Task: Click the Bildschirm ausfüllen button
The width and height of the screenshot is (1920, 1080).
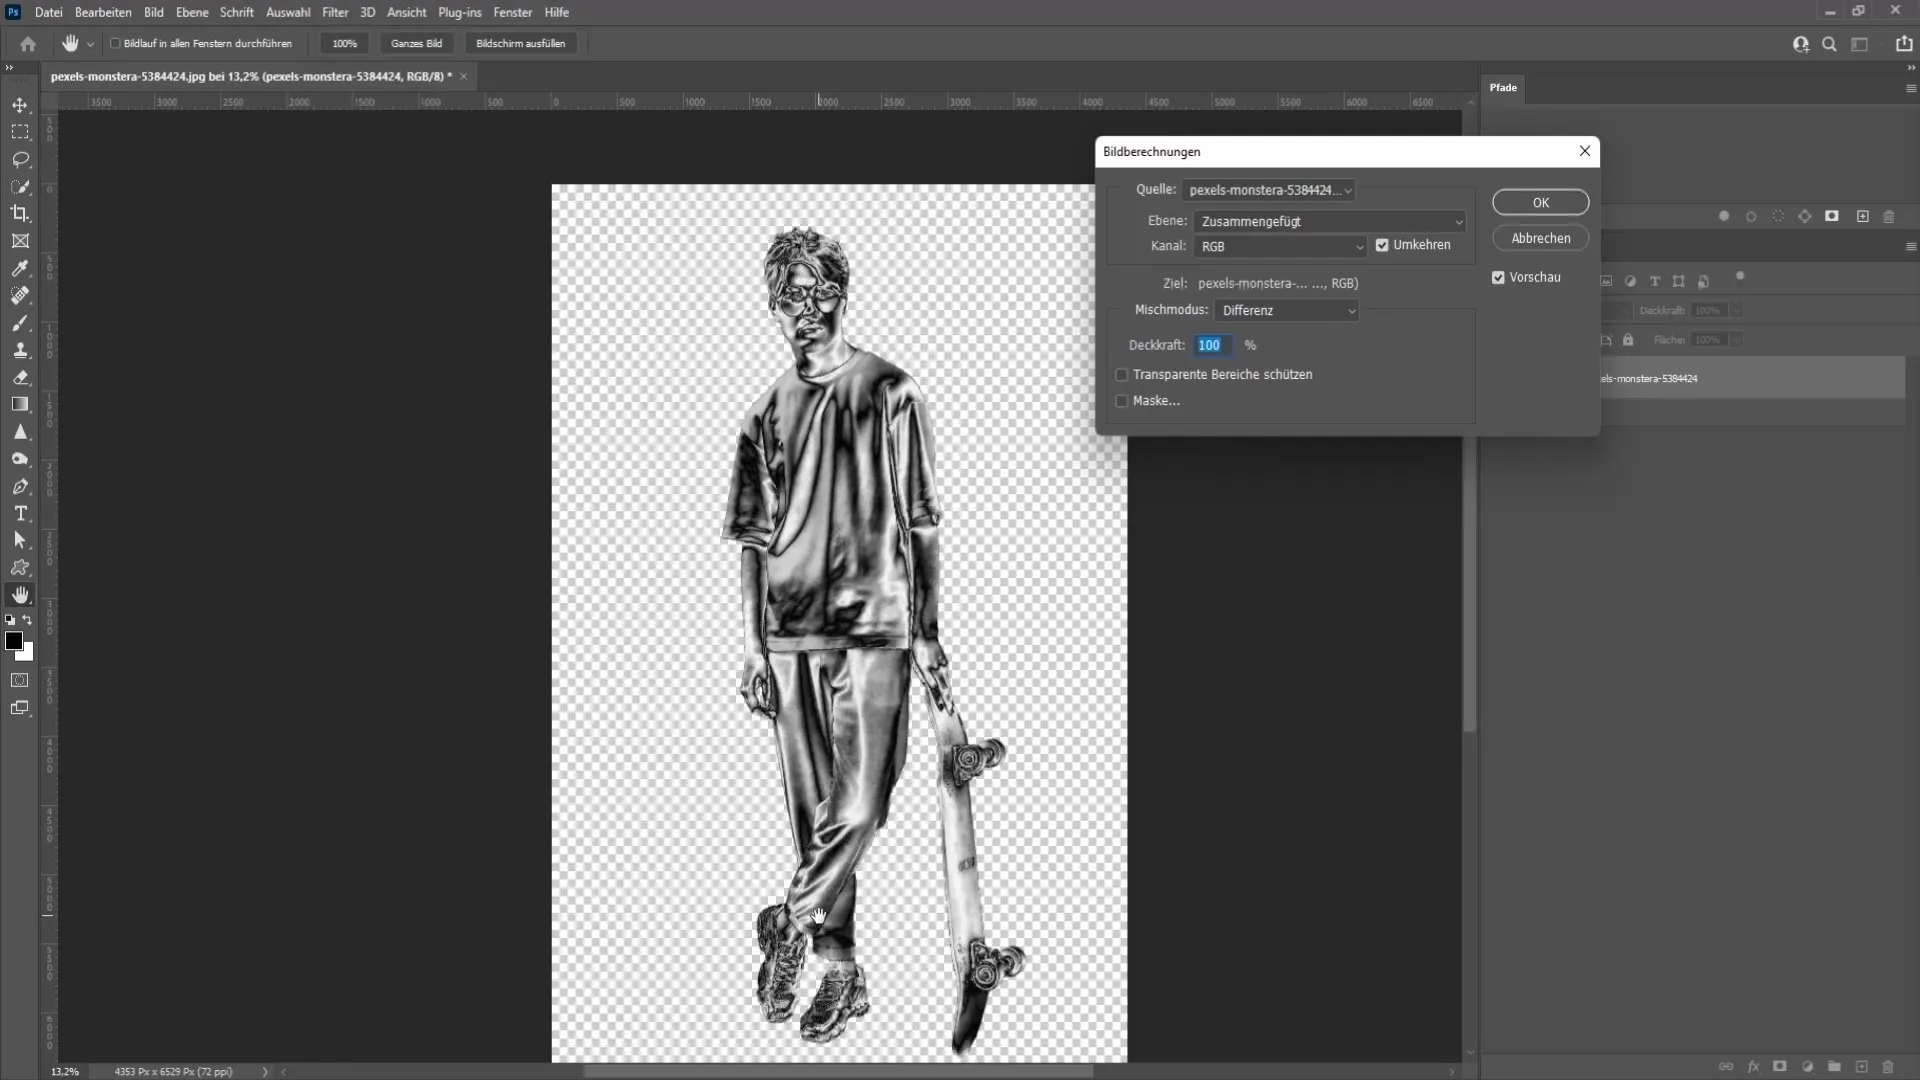Action: (x=520, y=44)
